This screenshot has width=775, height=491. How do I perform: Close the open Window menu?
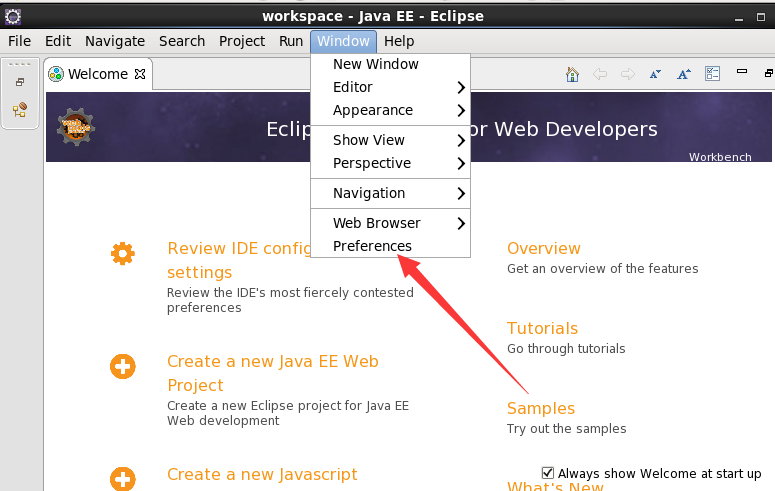pos(344,41)
